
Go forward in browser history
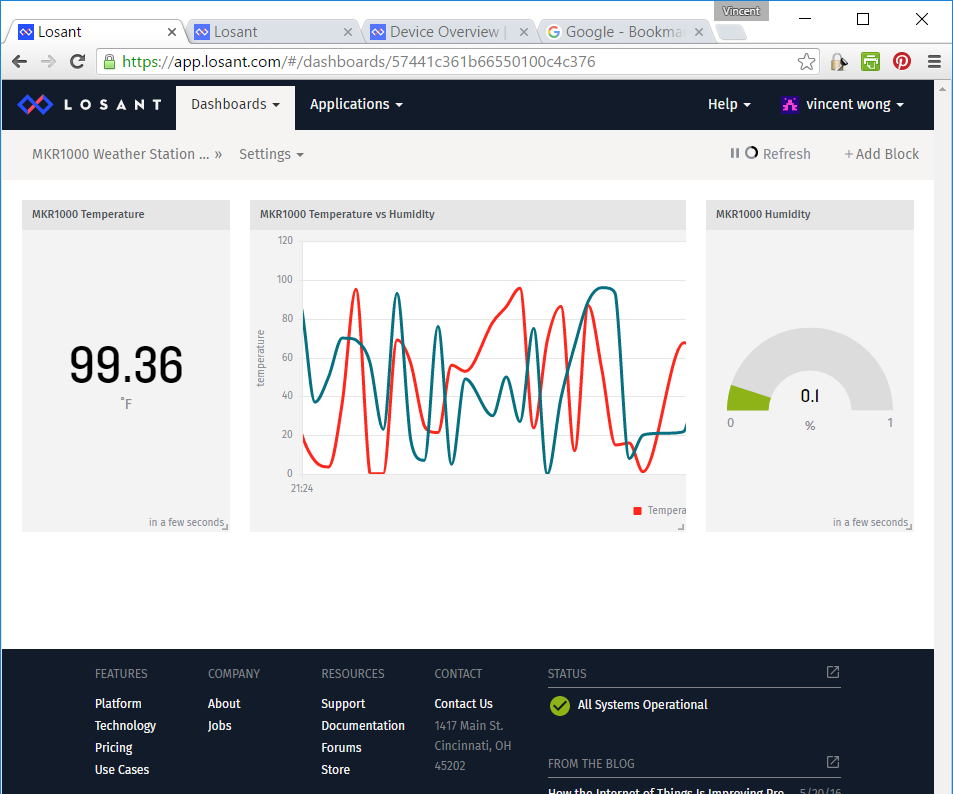click(x=48, y=61)
